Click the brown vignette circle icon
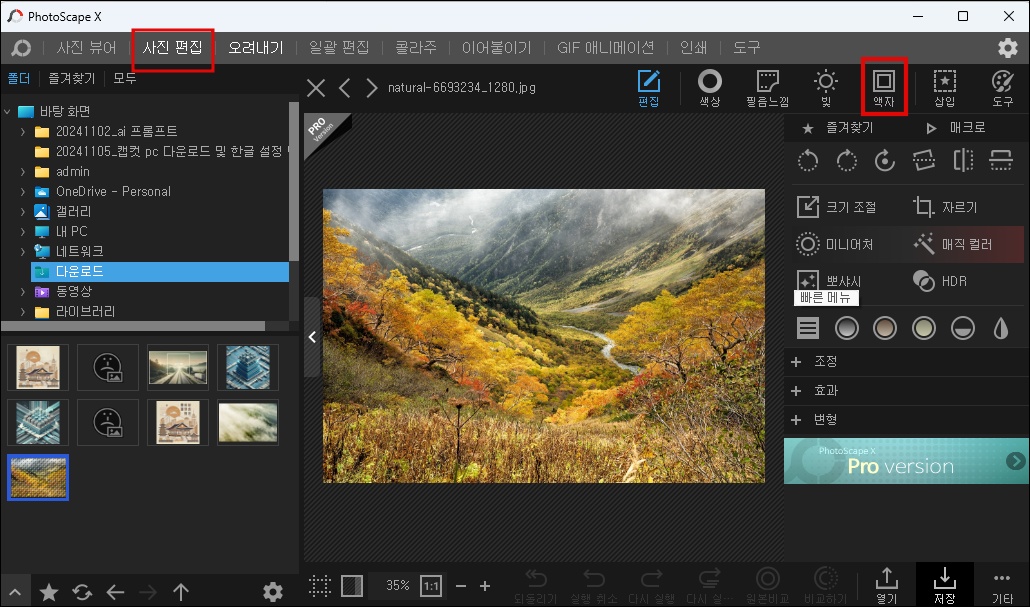The image size is (1030, 607). click(x=885, y=328)
